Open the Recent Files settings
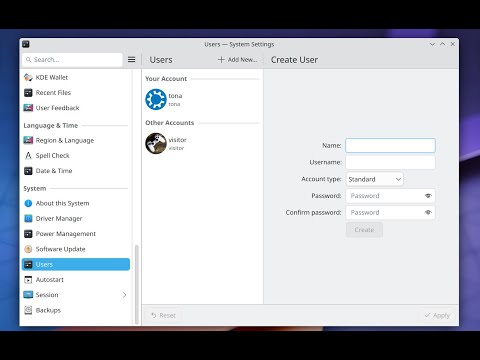This screenshot has width=480, height=360. [x=76, y=93]
